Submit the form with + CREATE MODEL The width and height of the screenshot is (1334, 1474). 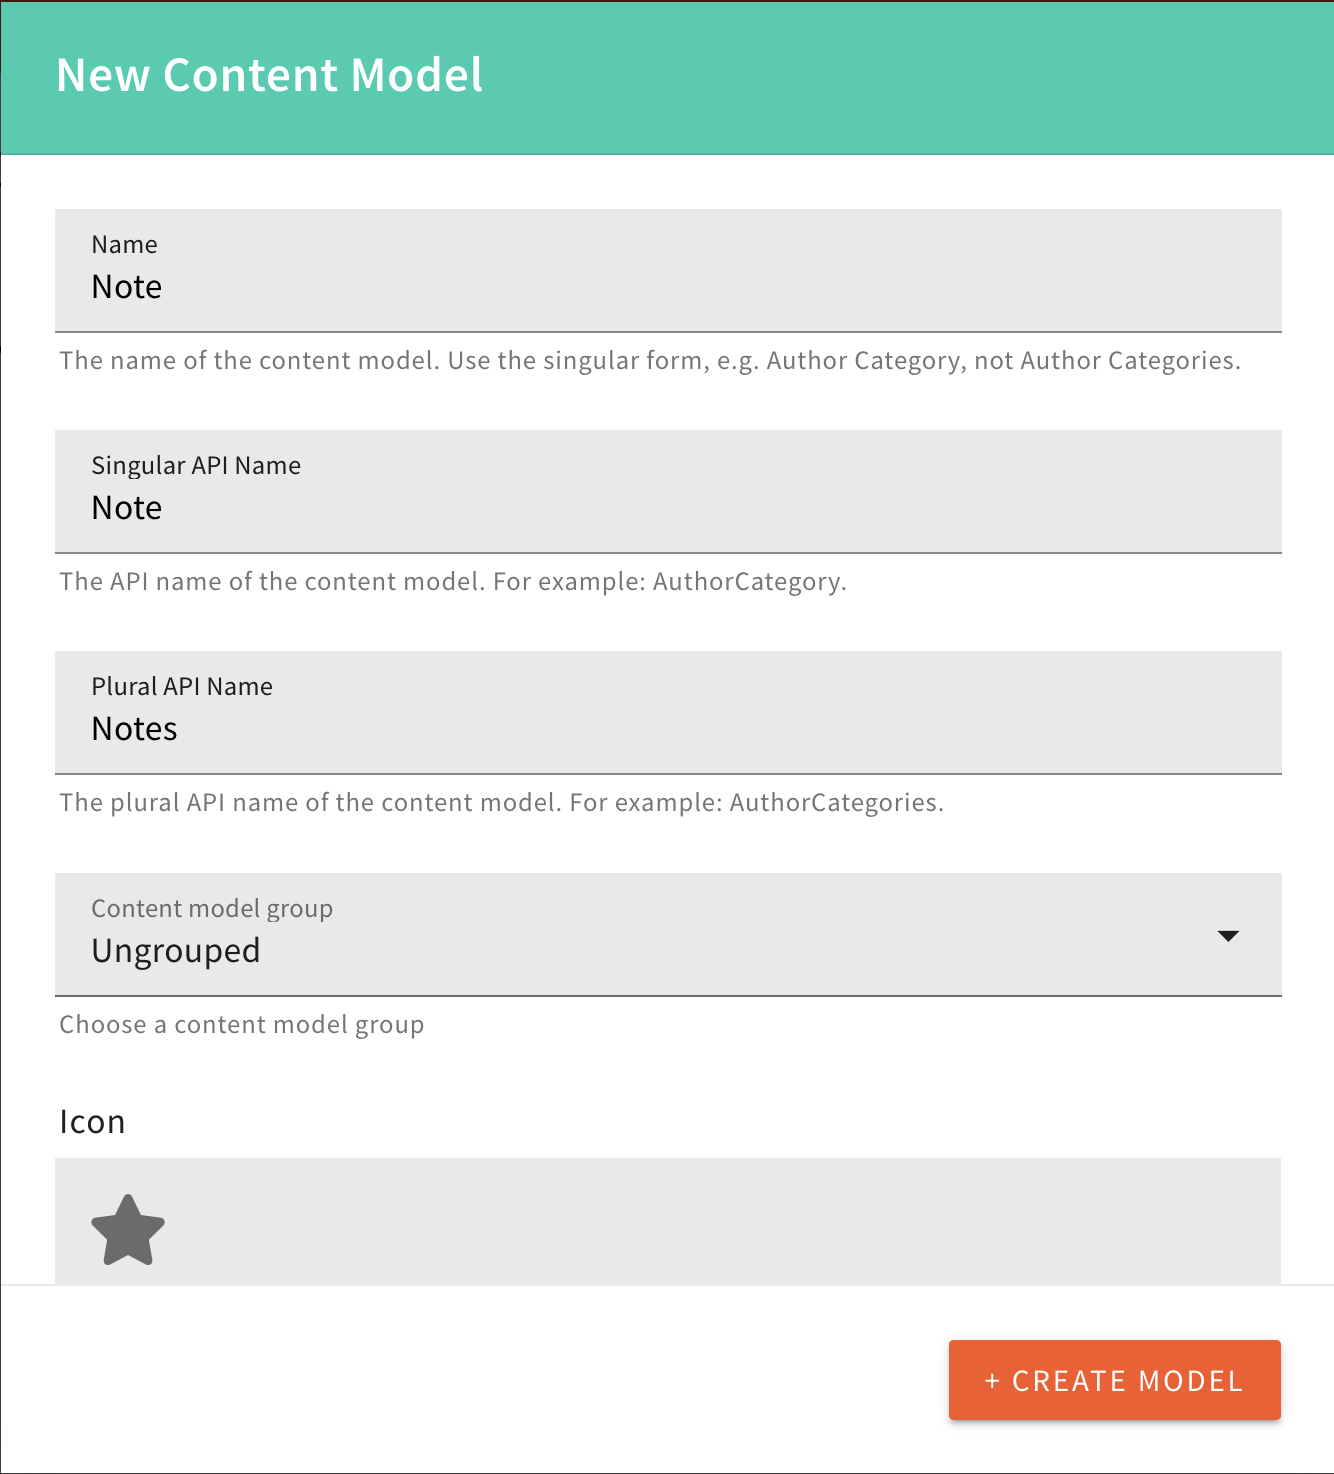coord(1113,1380)
